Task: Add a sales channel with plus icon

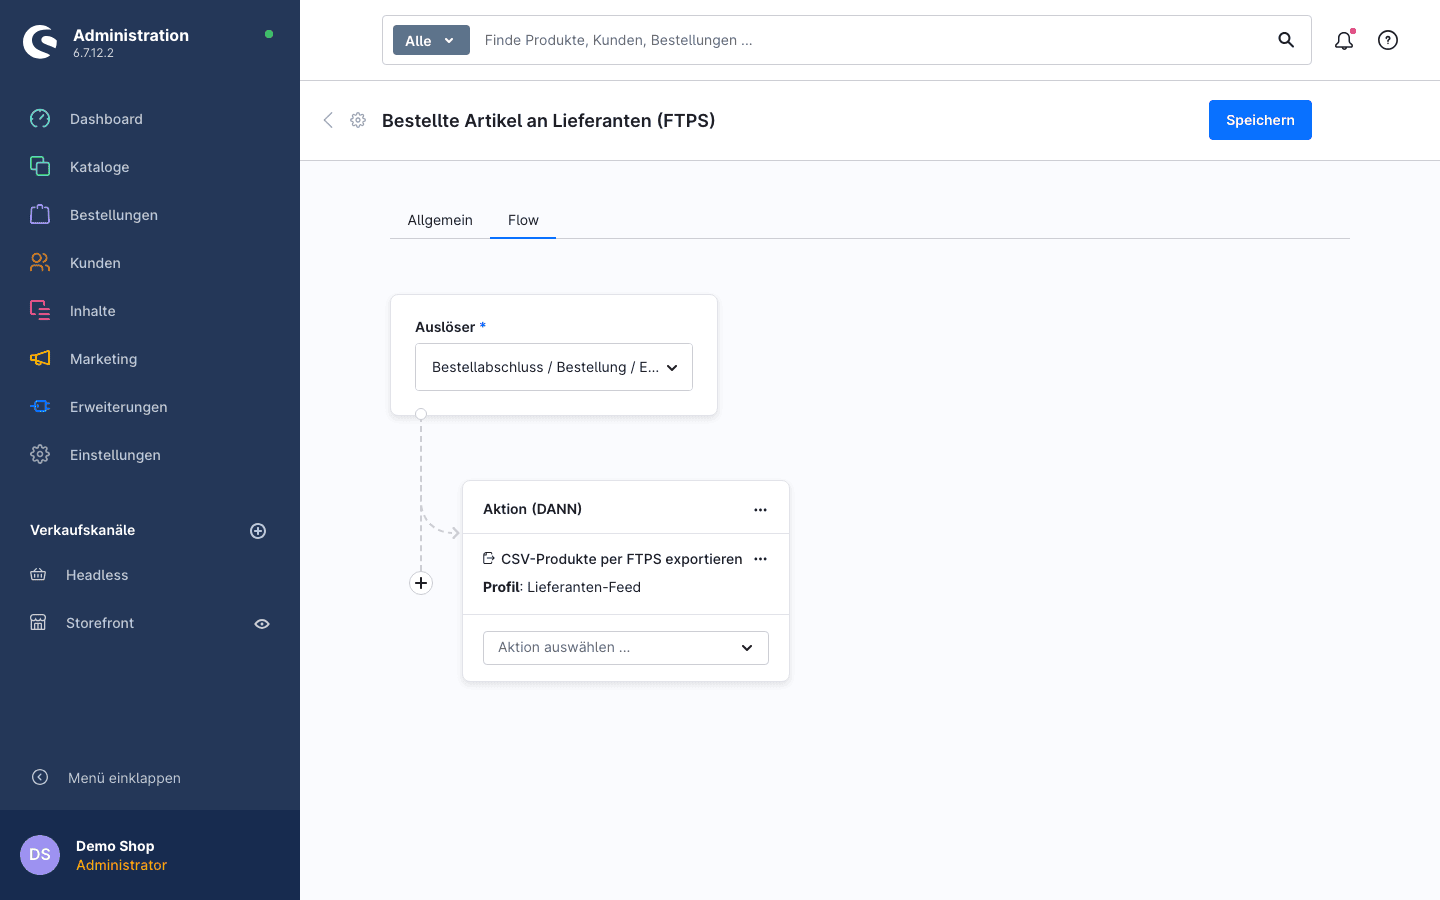Action: coord(258,531)
